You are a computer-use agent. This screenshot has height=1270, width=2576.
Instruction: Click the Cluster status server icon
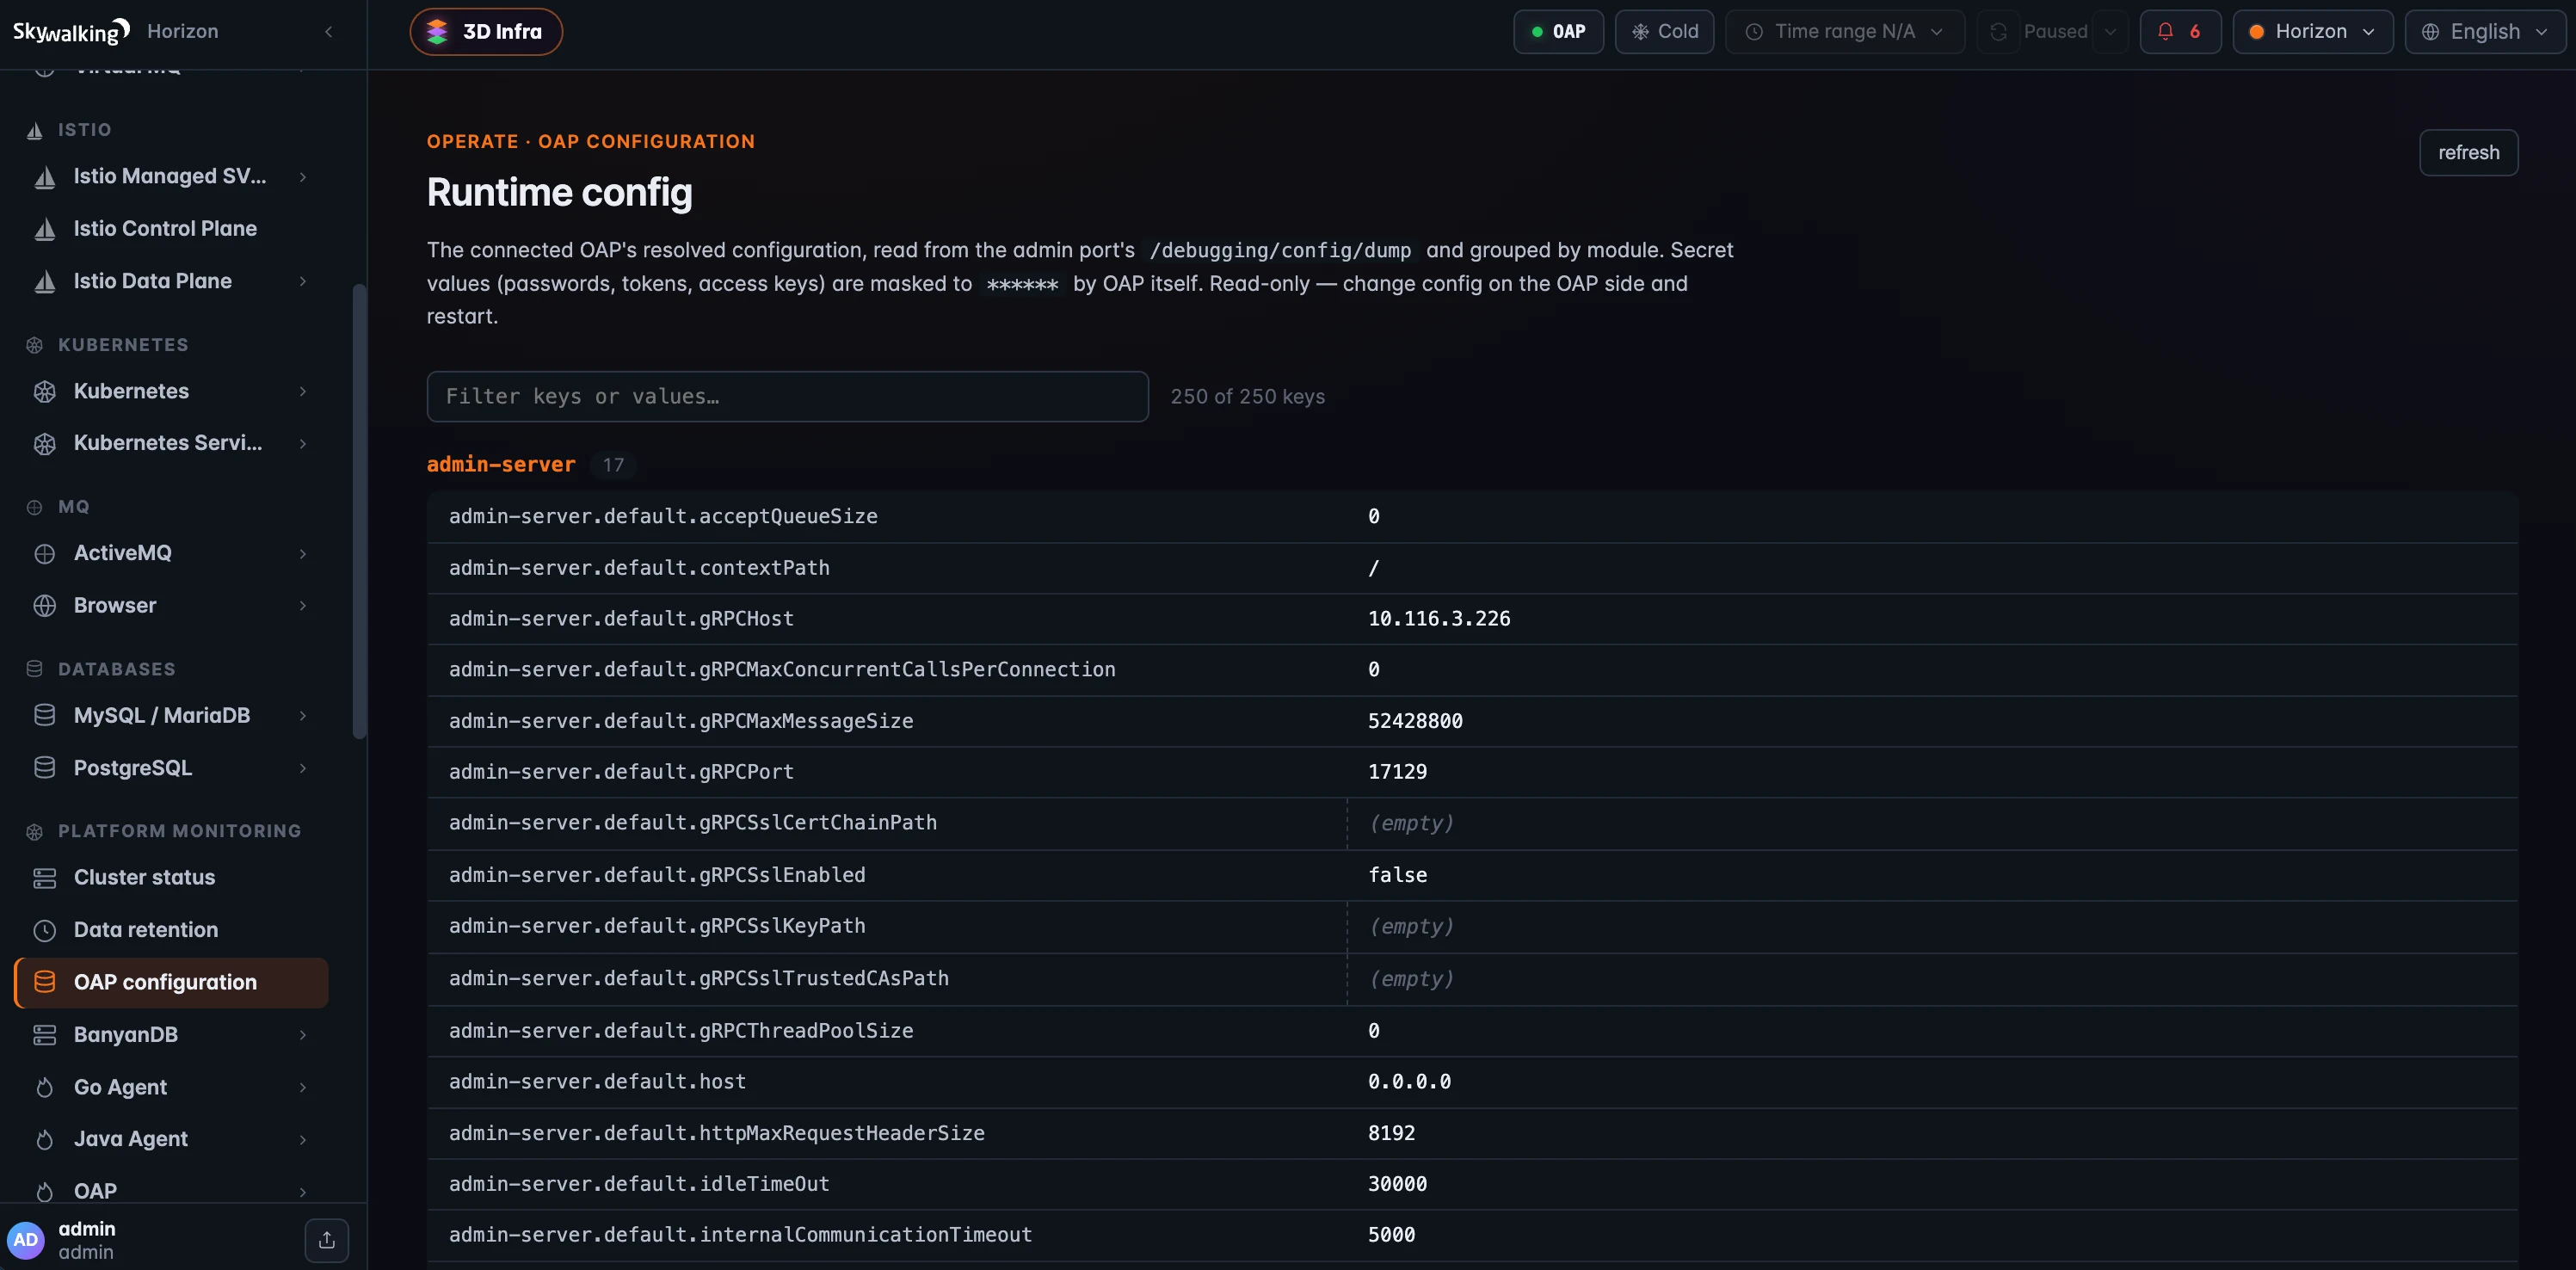tap(45, 878)
